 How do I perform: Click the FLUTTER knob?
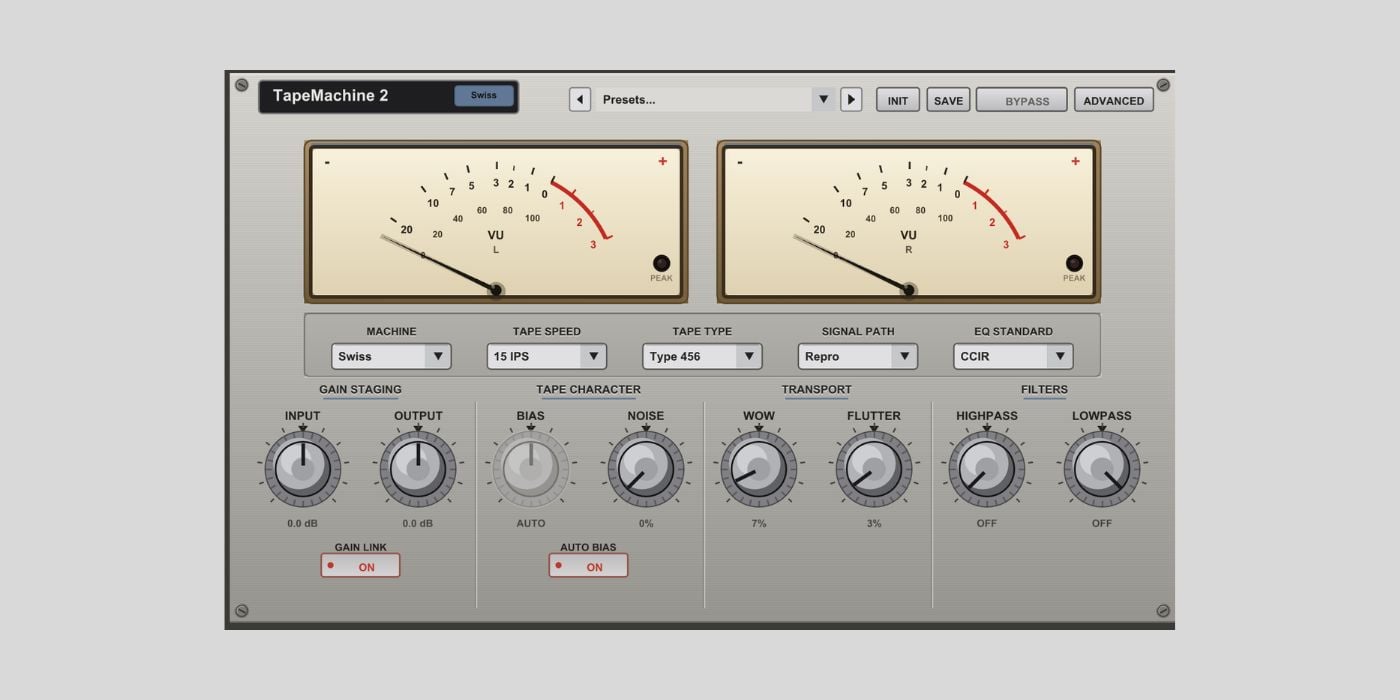coord(874,468)
